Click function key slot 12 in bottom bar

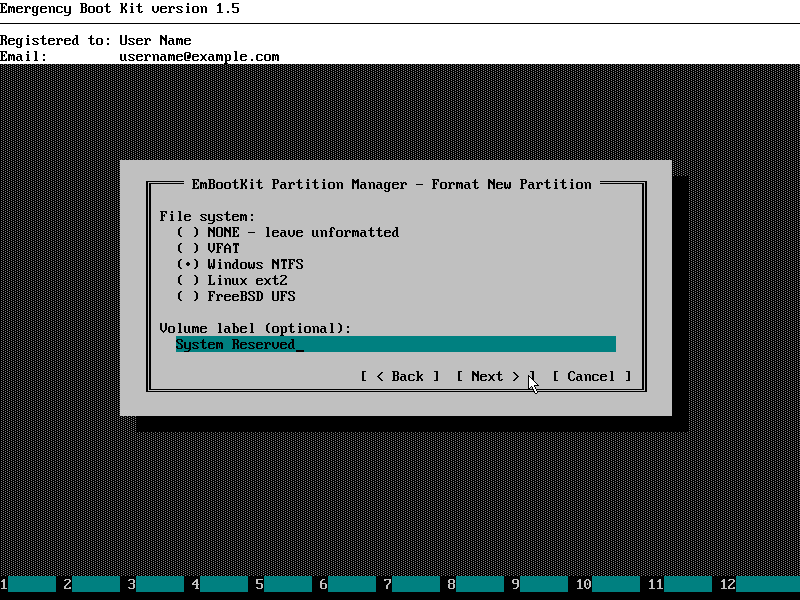760,584
